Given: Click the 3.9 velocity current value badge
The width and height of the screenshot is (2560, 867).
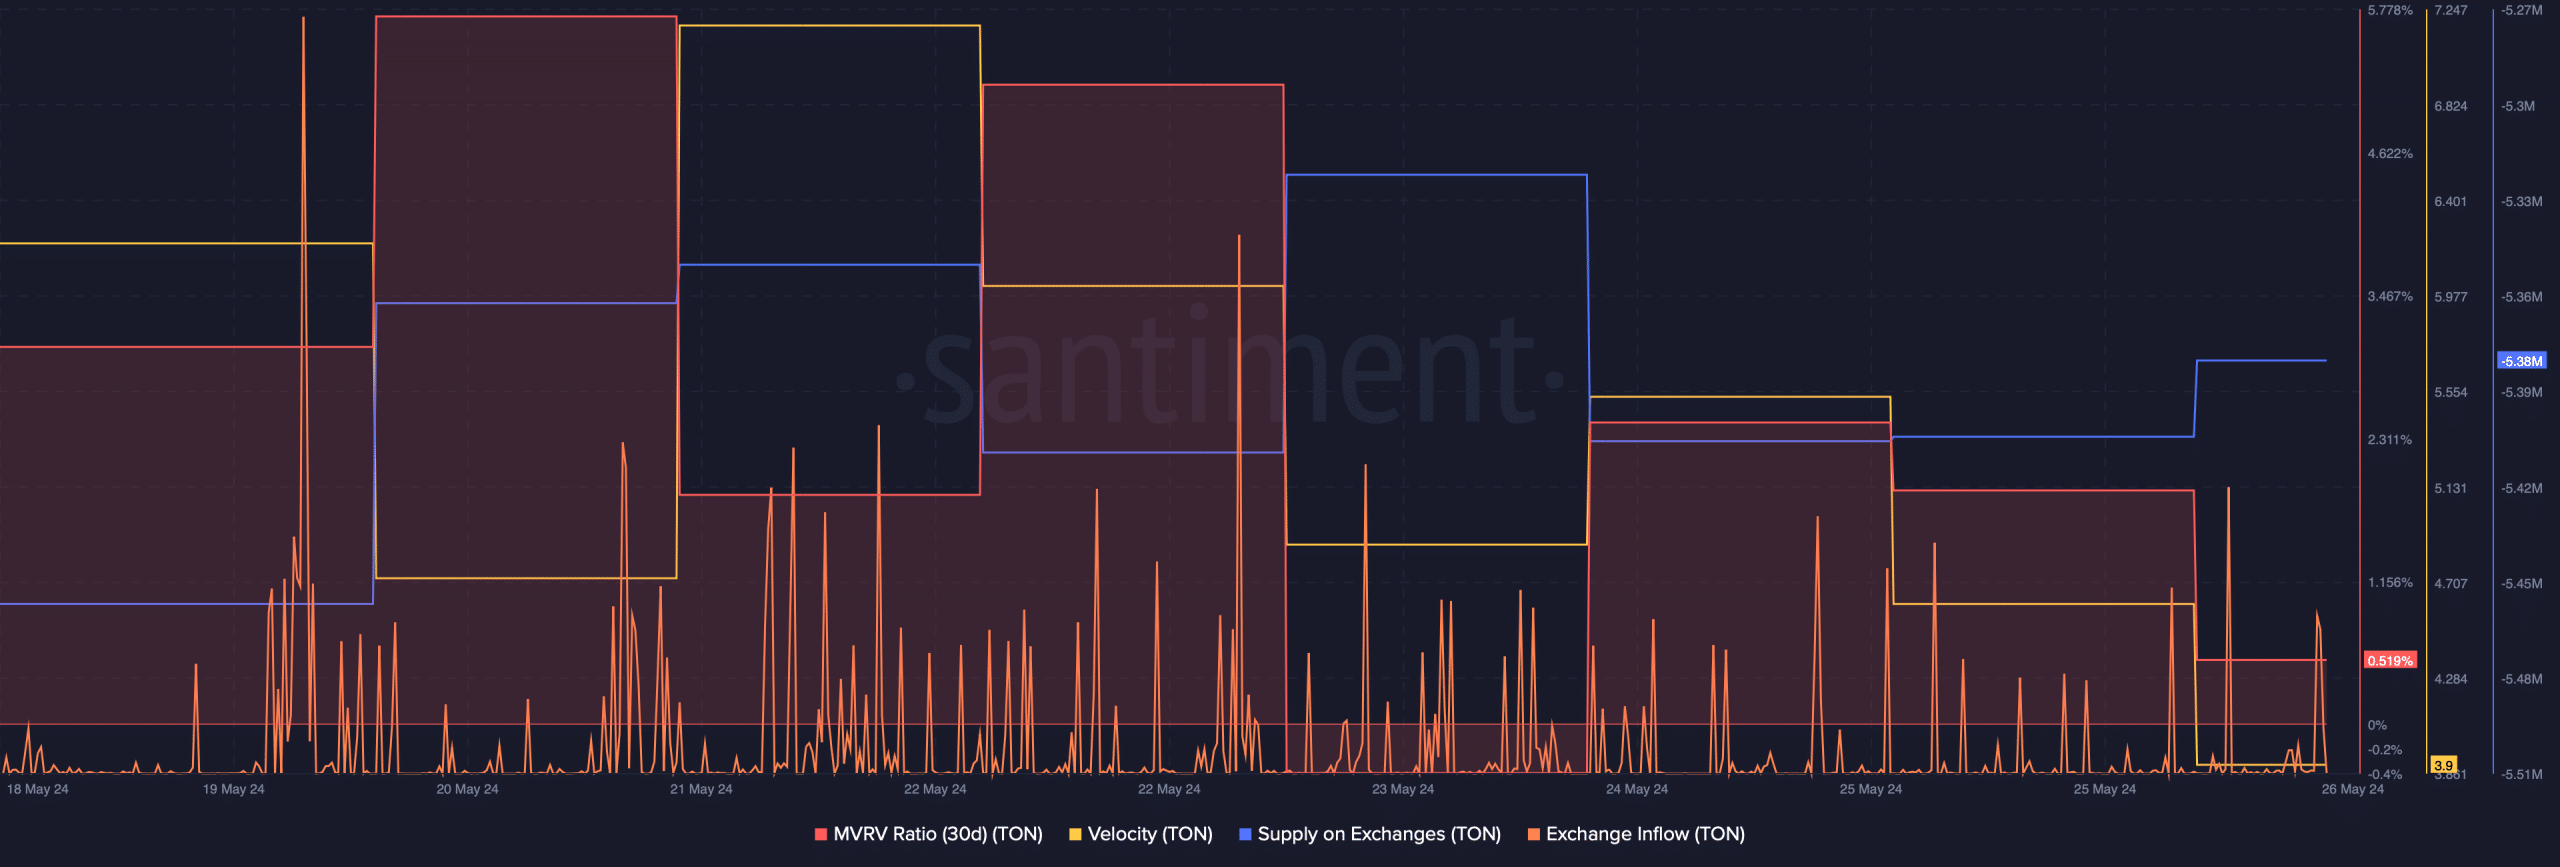Looking at the screenshot, I should (x=2443, y=765).
